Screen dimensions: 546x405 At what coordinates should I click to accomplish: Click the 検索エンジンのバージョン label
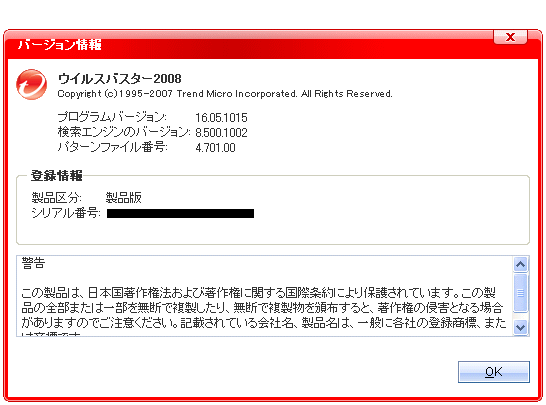click(x=124, y=132)
